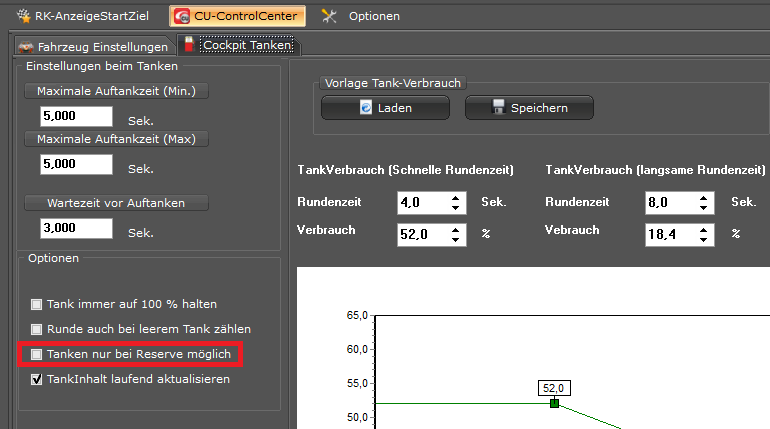Increase the schnelle Rundenzeit value 4,0

pyautogui.click(x=456, y=198)
